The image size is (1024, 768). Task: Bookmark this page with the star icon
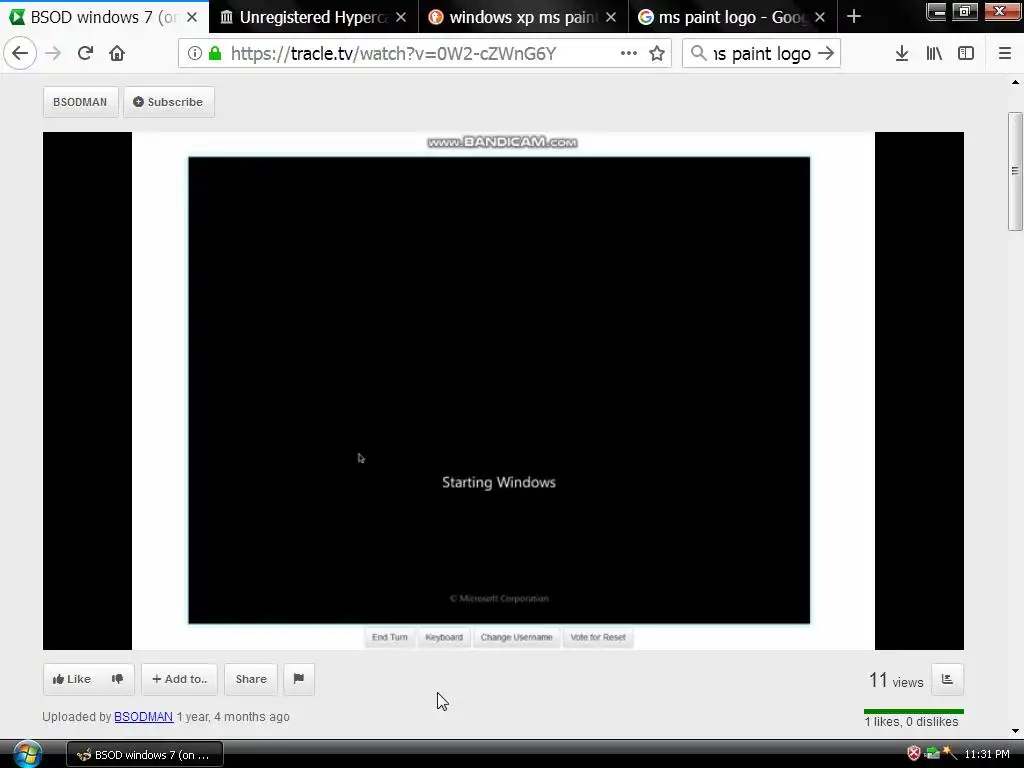coord(657,54)
